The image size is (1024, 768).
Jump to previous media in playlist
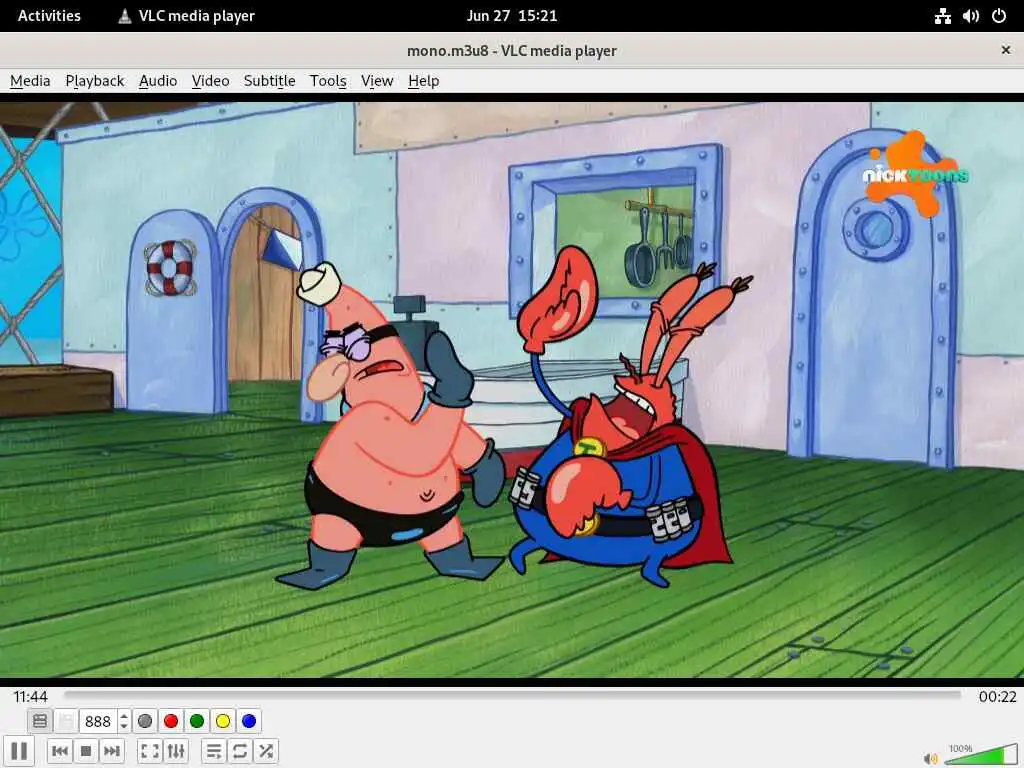59,751
